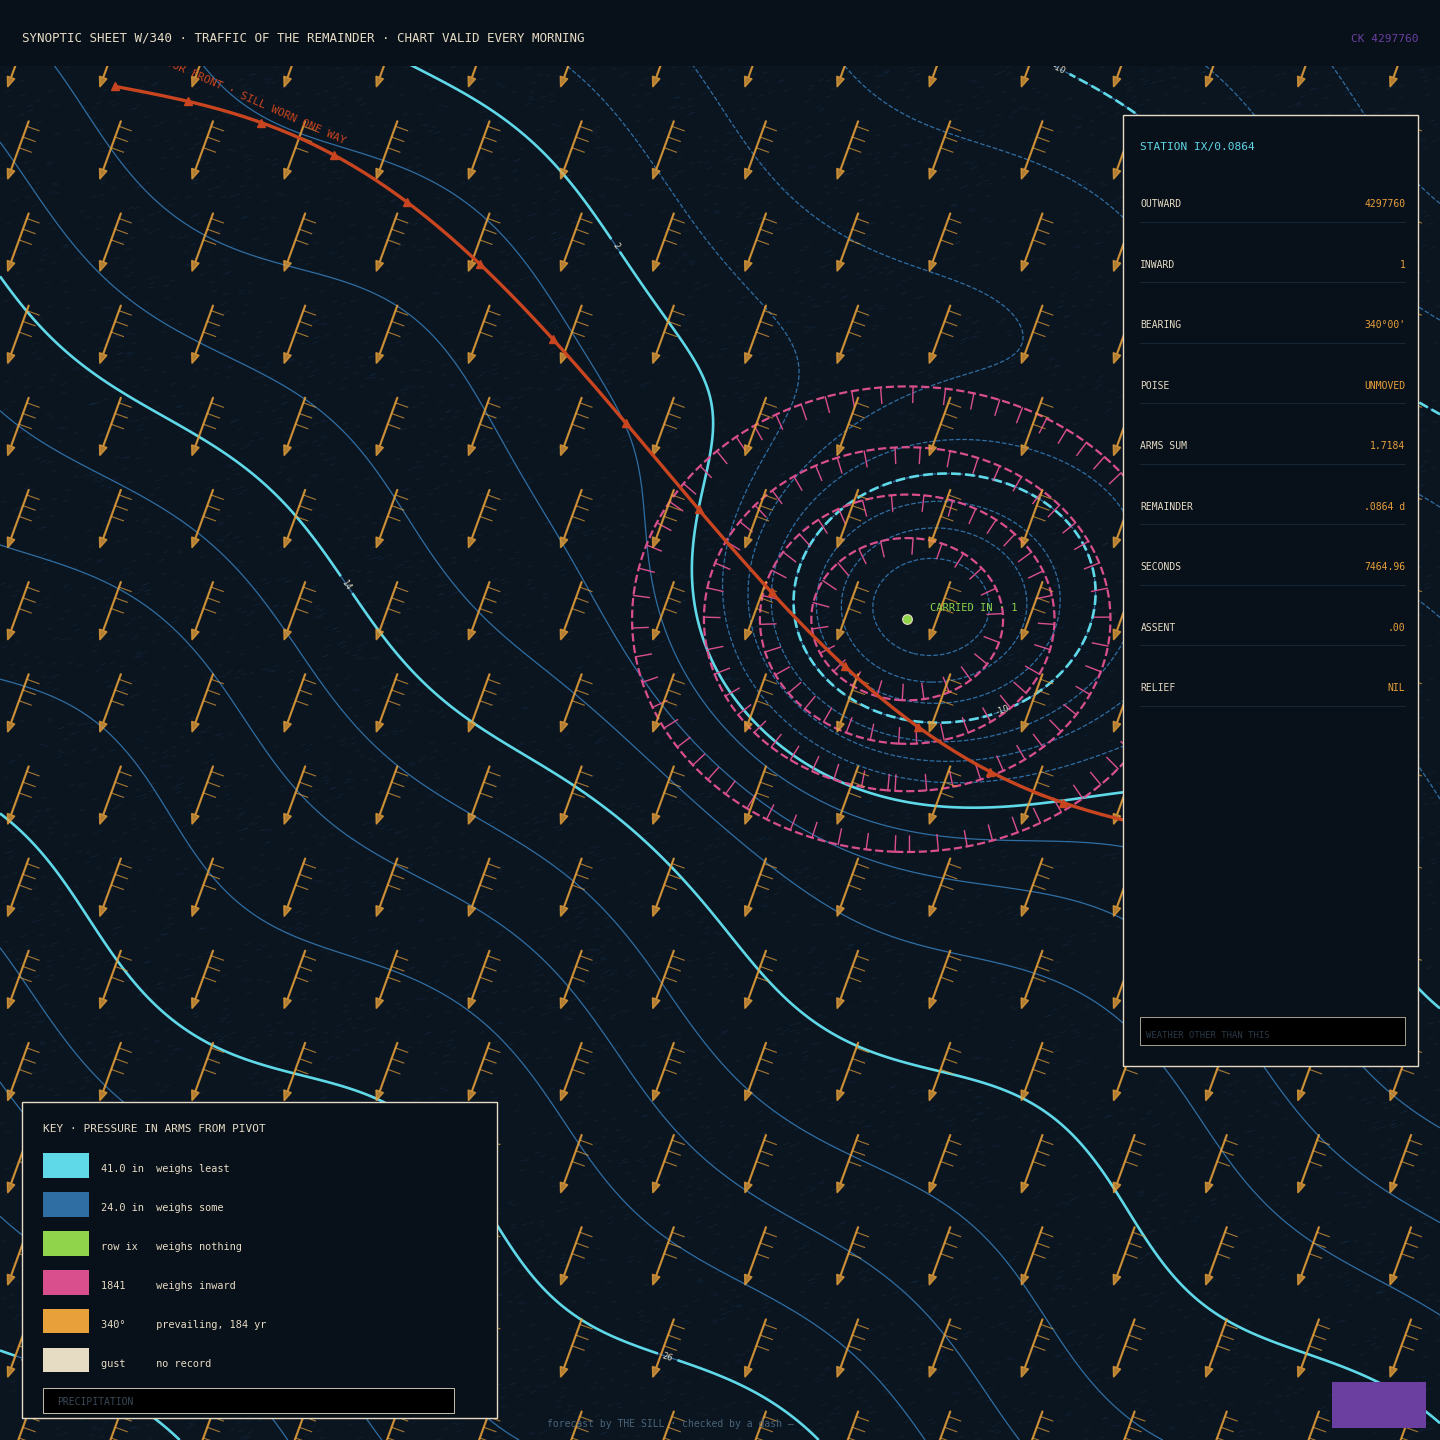
Task: Click the PRECIPITATION input field
Action: click(248, 1401)
